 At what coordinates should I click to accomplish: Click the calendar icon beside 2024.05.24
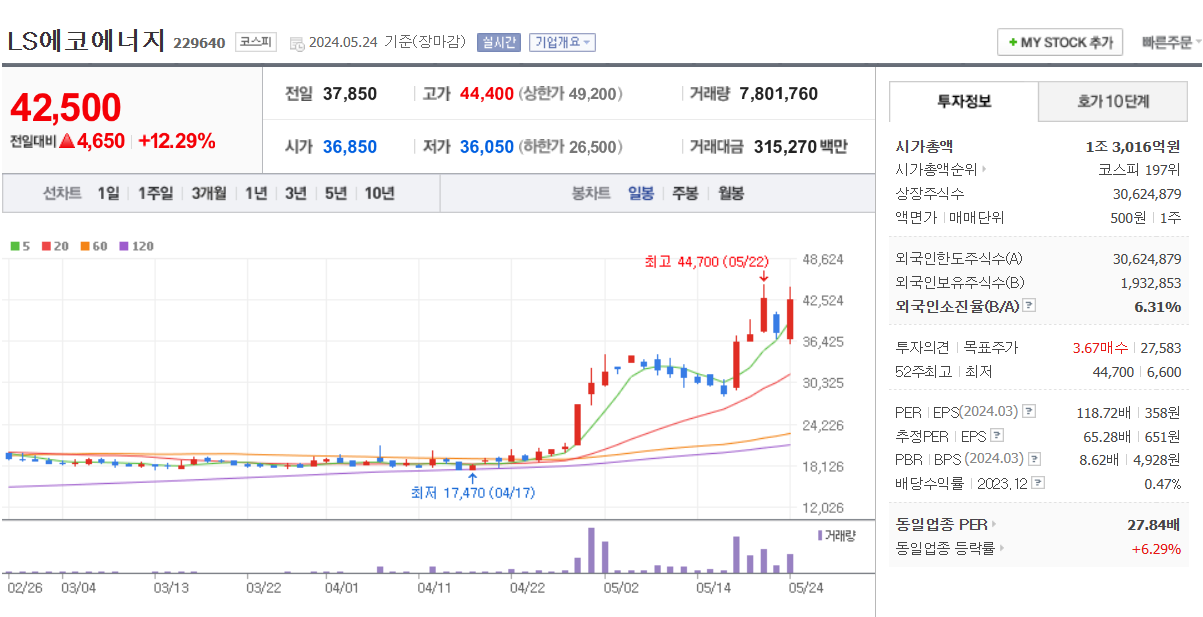tap(295, 42)
